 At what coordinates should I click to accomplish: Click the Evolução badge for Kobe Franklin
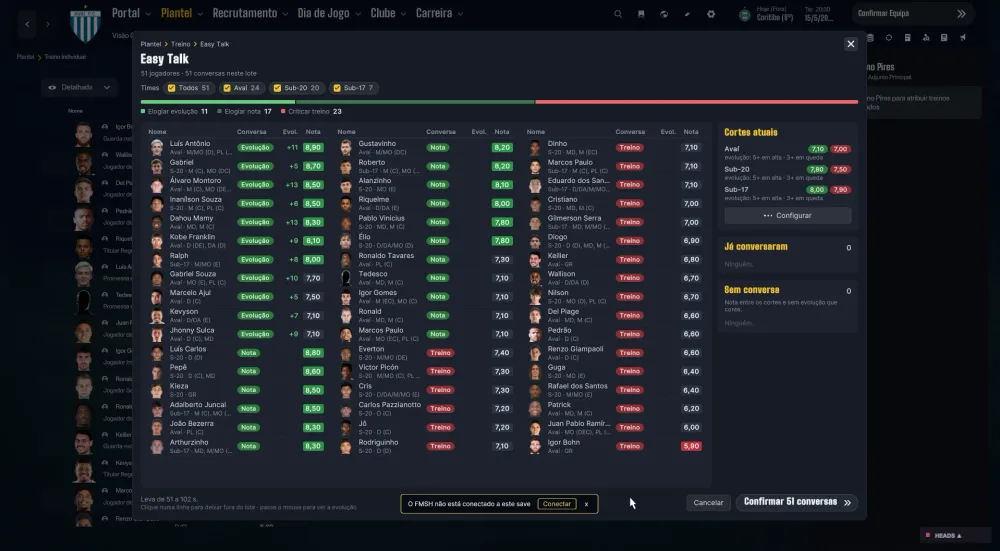(x=255, y=241)
